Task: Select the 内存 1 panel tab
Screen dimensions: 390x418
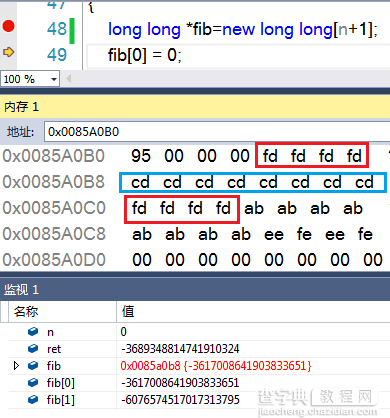Action: 22,107
